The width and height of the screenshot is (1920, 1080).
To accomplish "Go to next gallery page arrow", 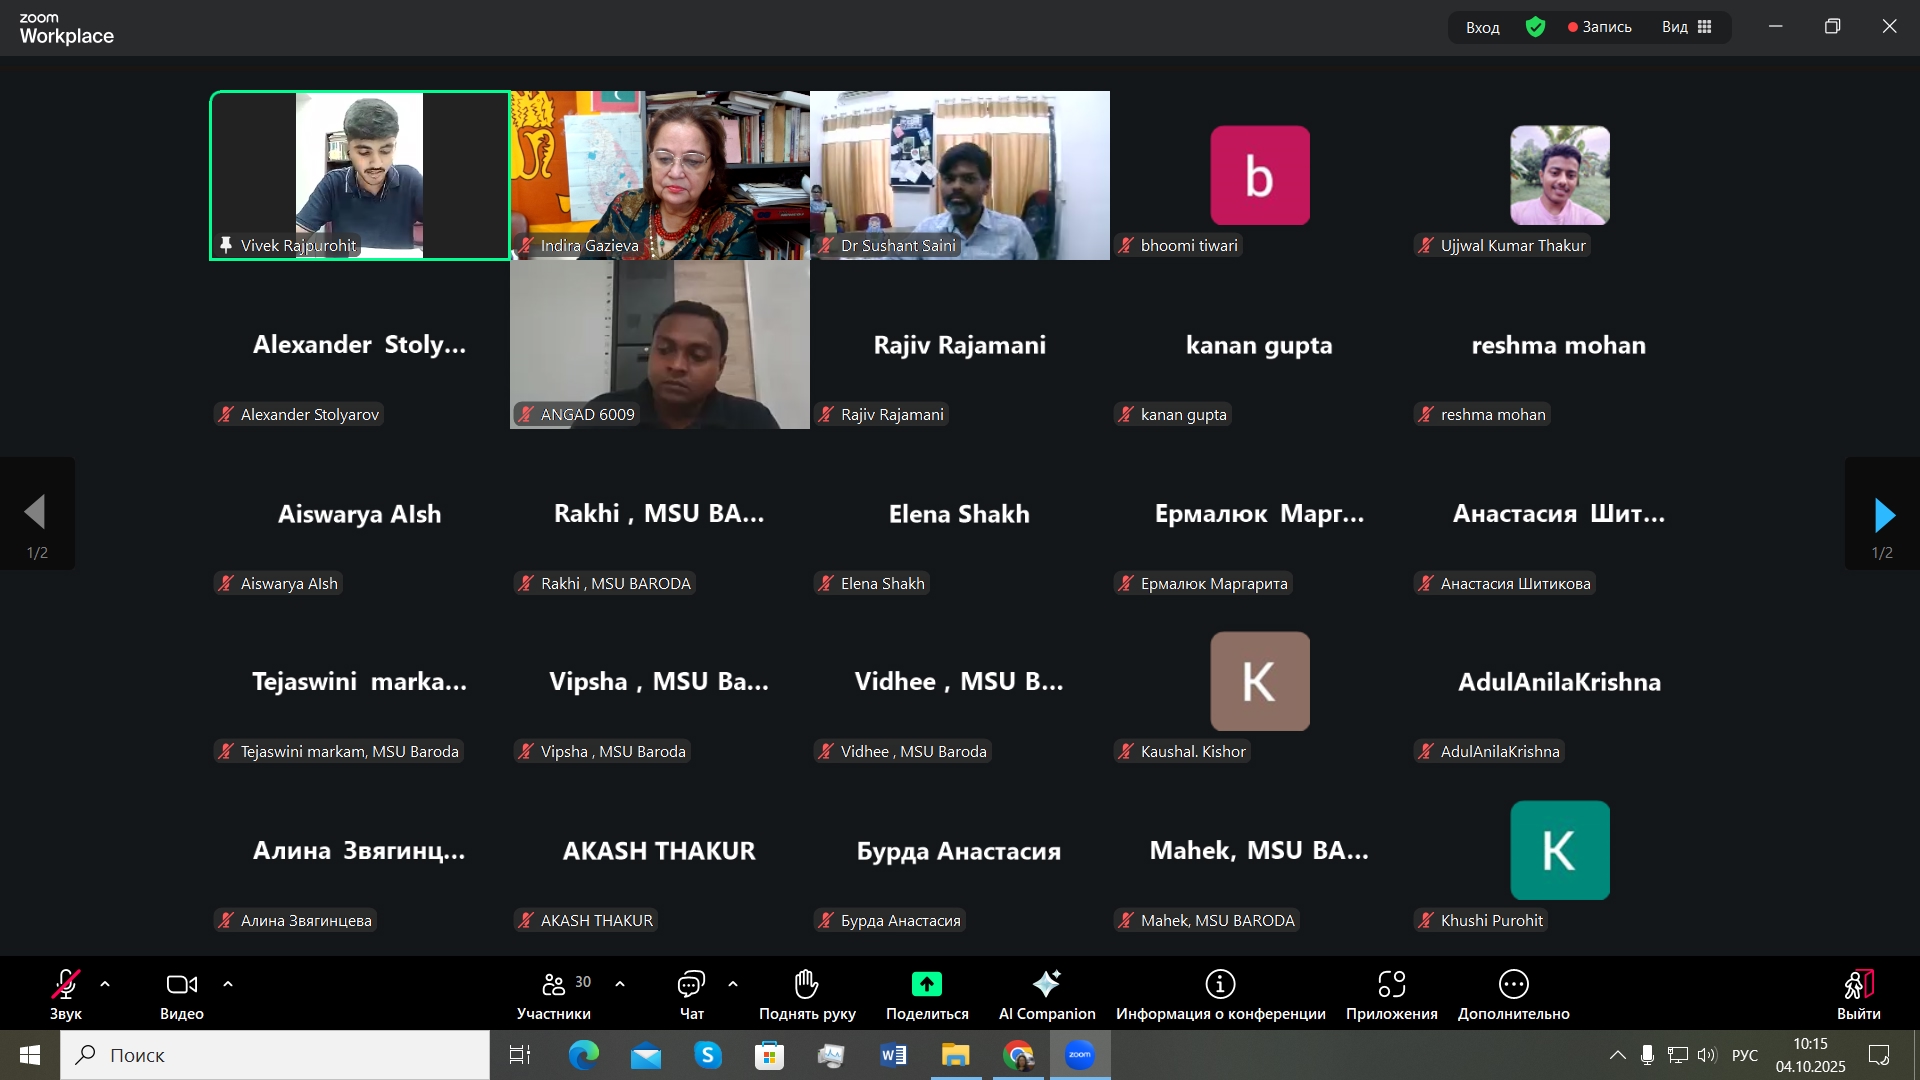I will coord(1883,515).
